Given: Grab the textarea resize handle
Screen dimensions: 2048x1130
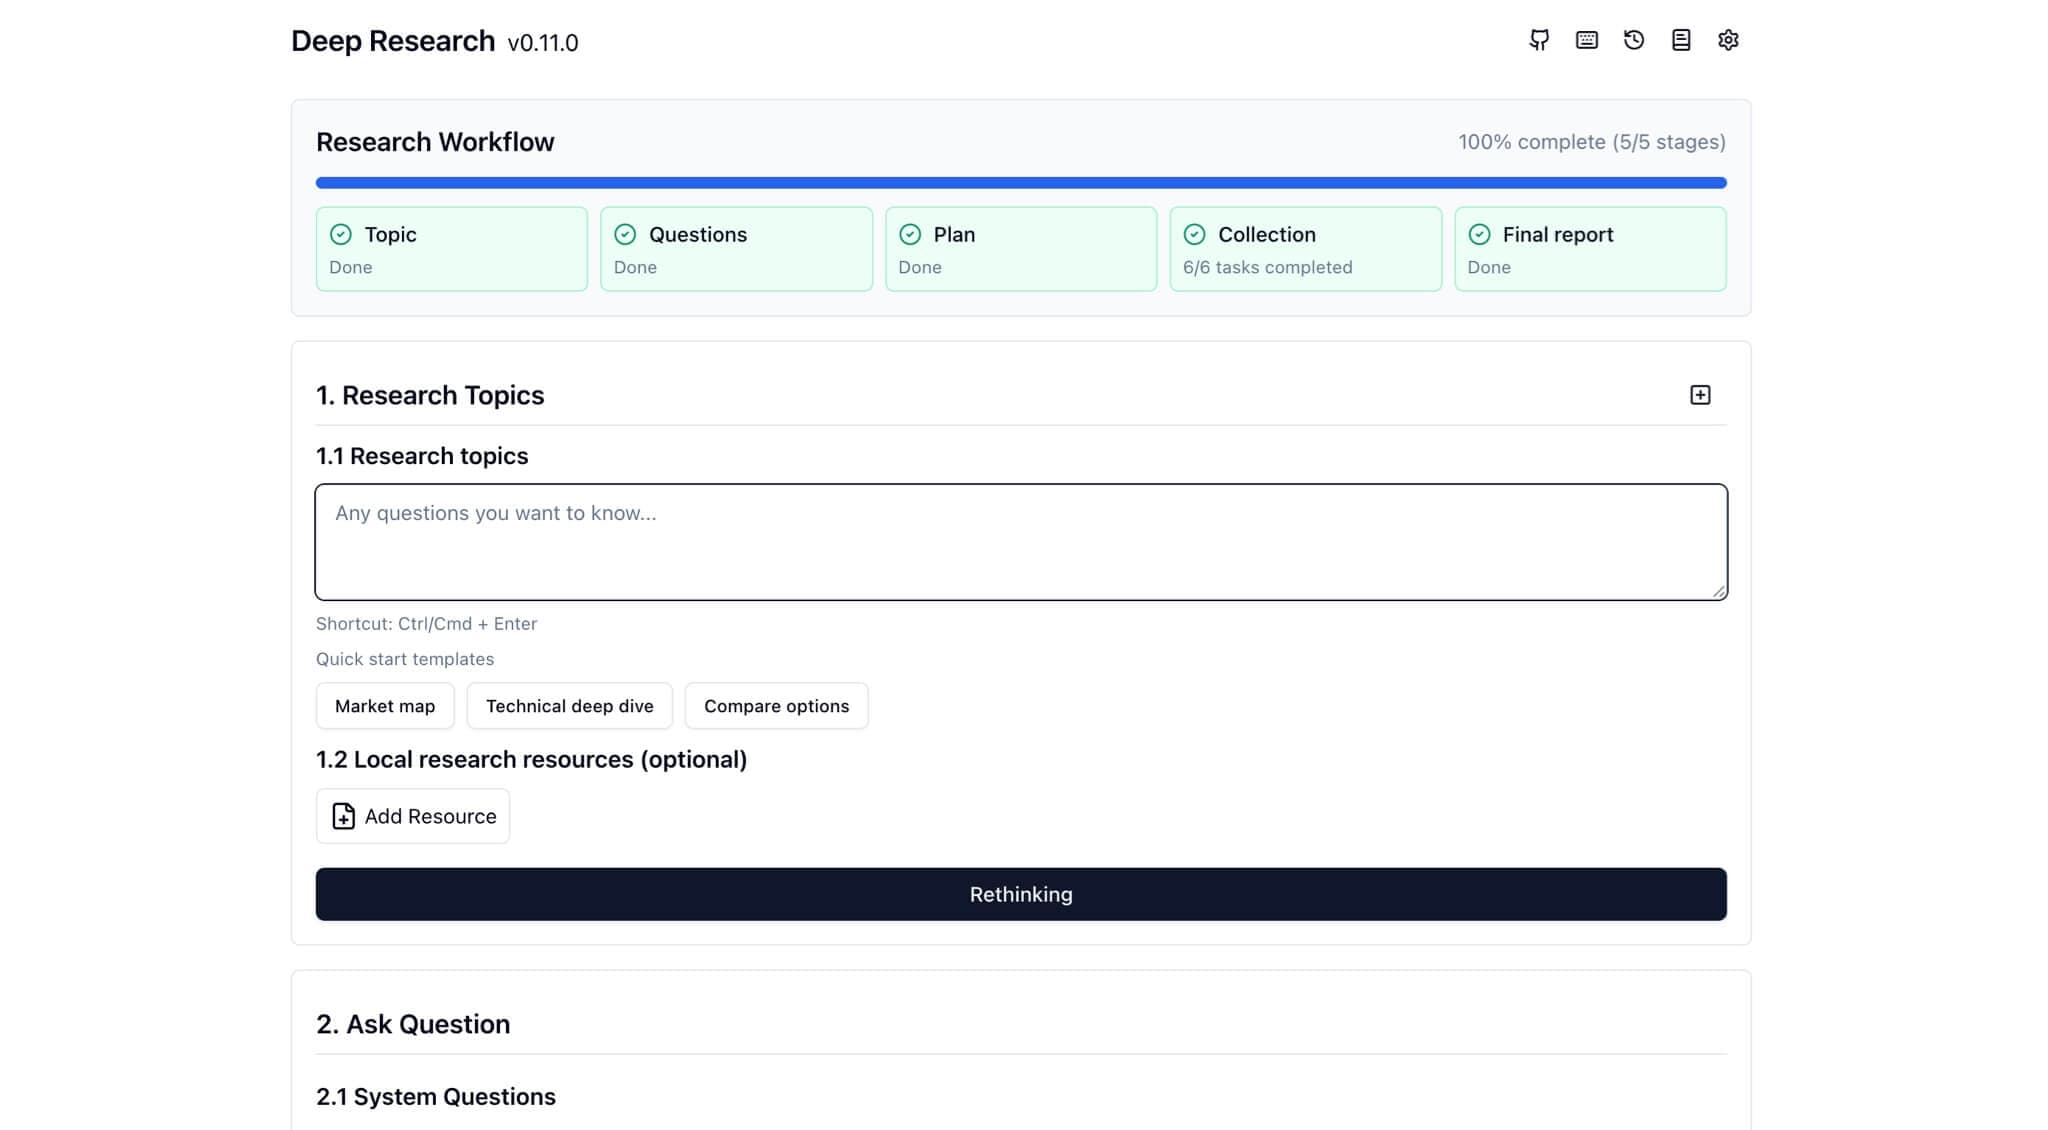Looking at the screenshot, I should pyautogui.click(x=1718, y=591).
